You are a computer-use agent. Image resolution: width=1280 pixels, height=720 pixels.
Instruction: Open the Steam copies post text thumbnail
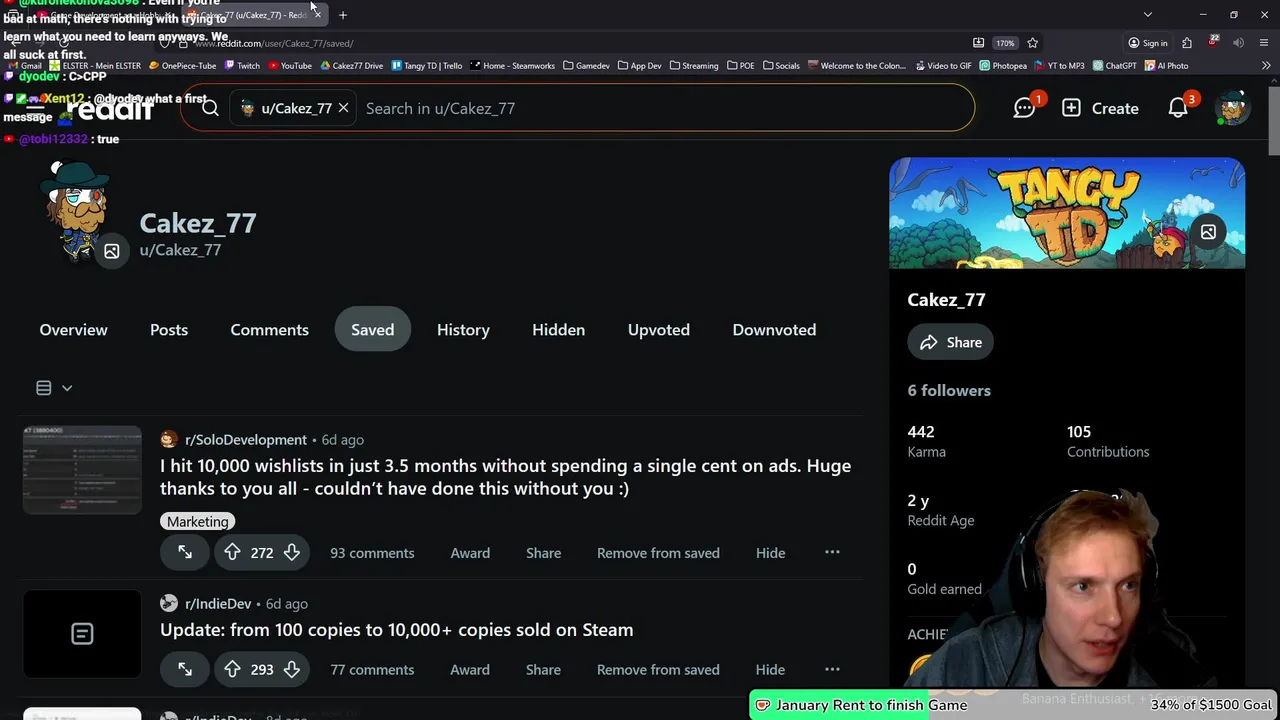coord(82,634)
